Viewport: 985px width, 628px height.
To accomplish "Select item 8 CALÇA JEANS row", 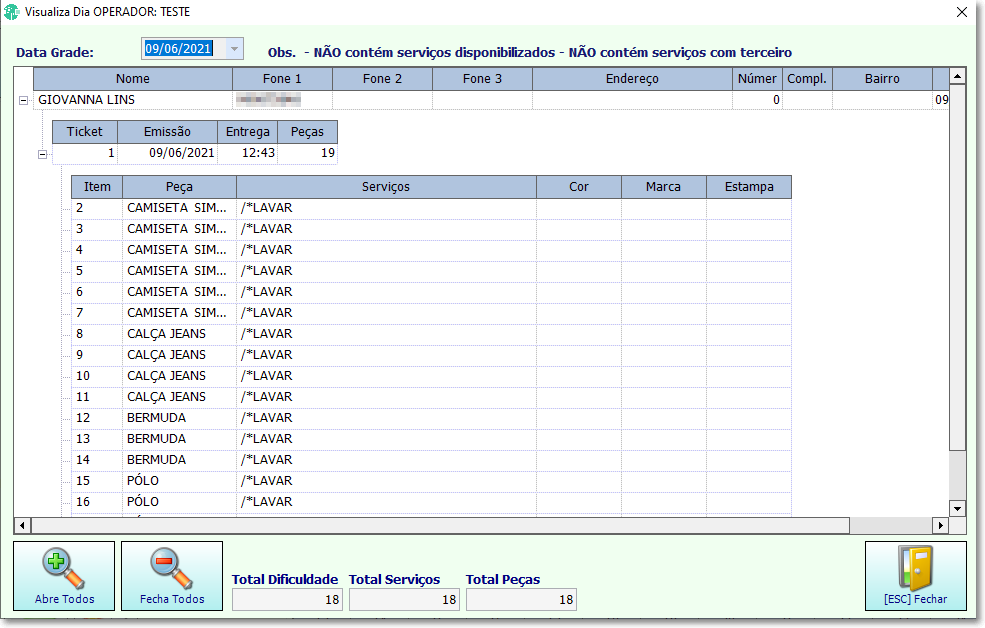I will pyautogui.click(x=431, y=334).
